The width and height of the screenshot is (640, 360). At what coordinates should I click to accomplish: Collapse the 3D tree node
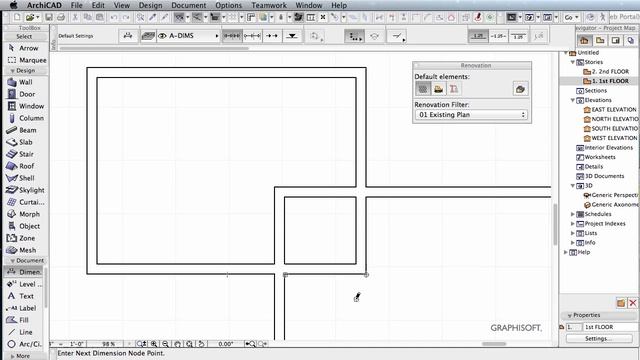tap(572, 186)
